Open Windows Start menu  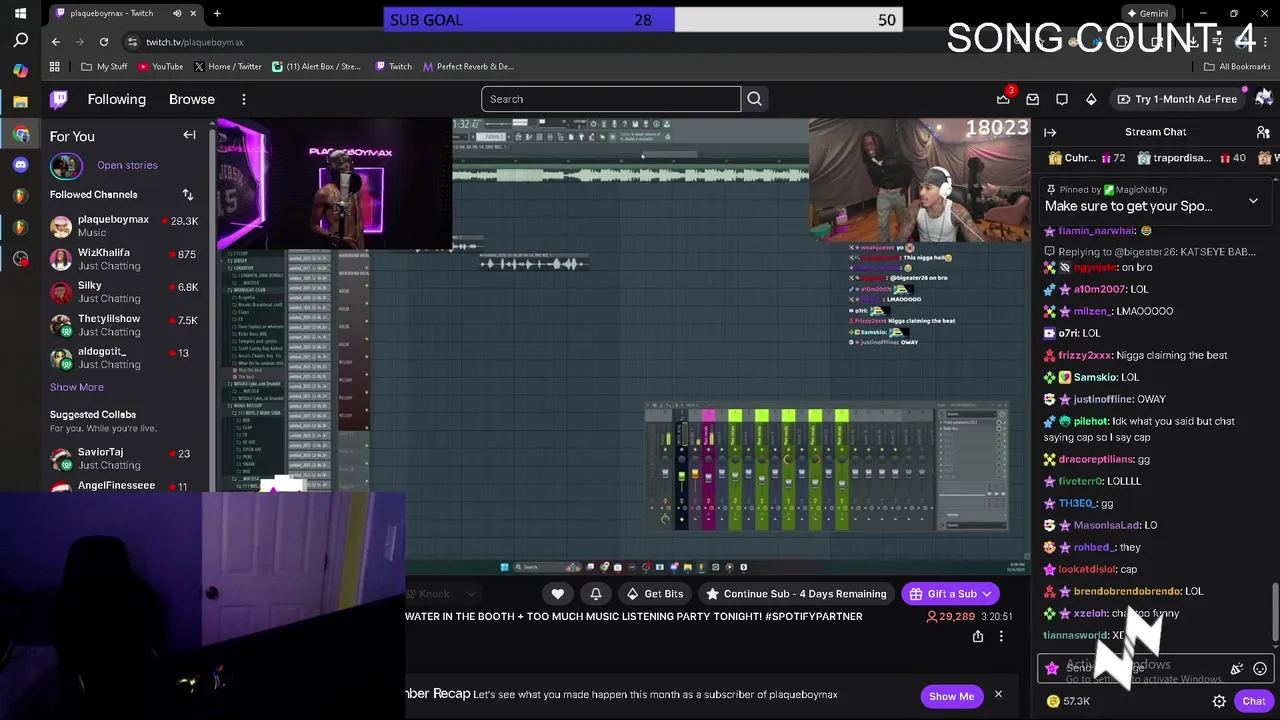[20, 14]
